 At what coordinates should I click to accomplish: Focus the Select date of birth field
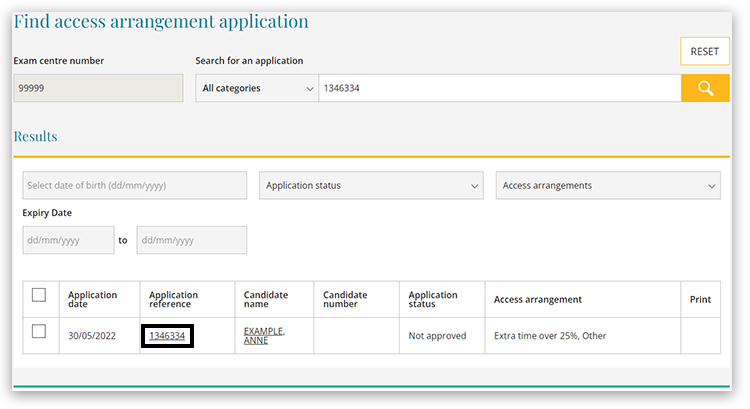pos(134,185)
